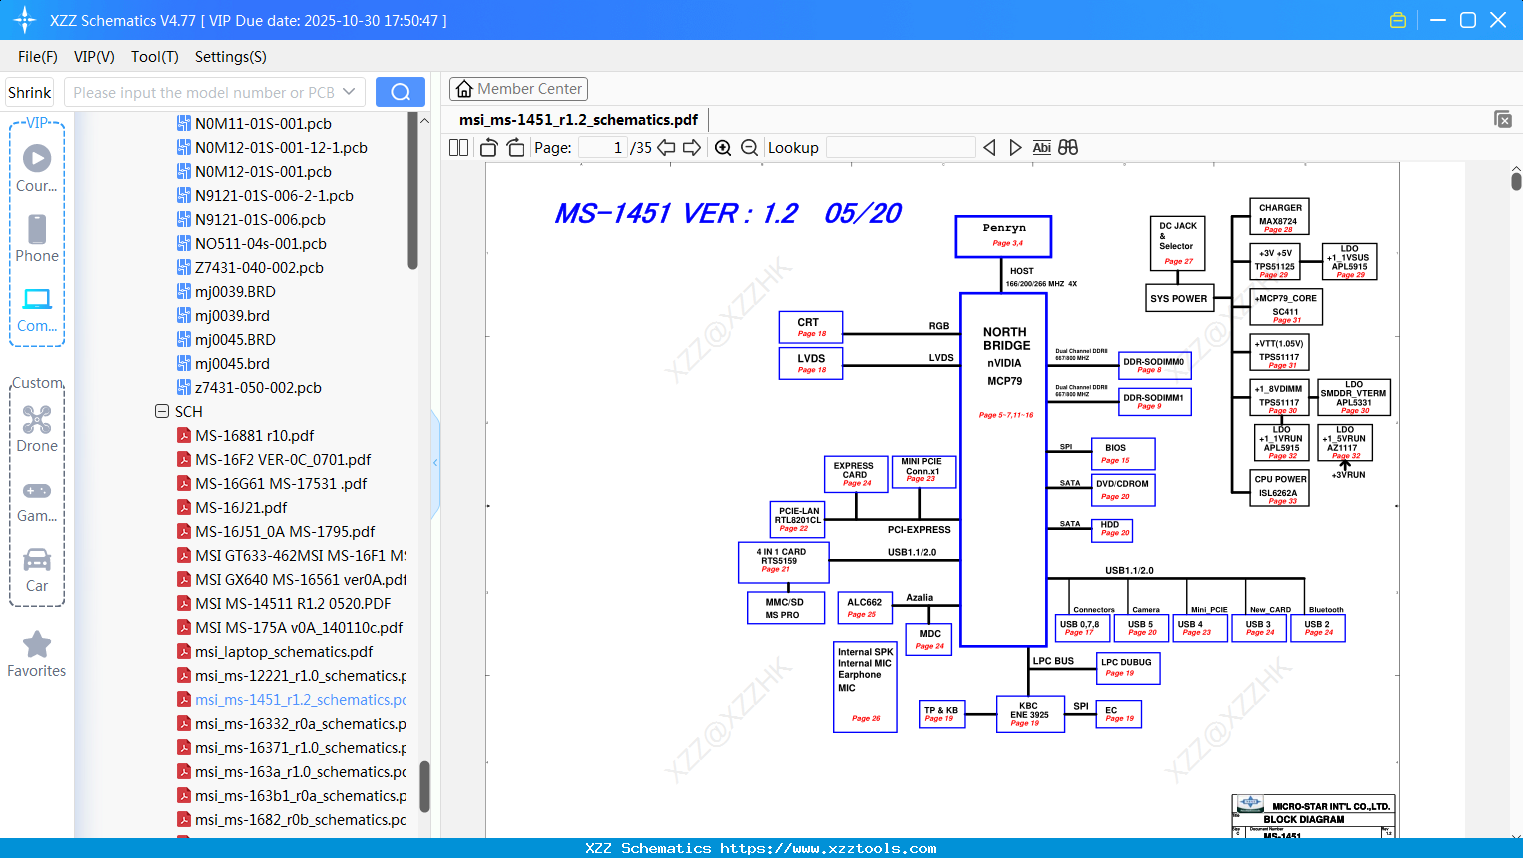Click the briefcase icon in title bar
The width and height of the screenshot is (1523, 858).
1398,20
